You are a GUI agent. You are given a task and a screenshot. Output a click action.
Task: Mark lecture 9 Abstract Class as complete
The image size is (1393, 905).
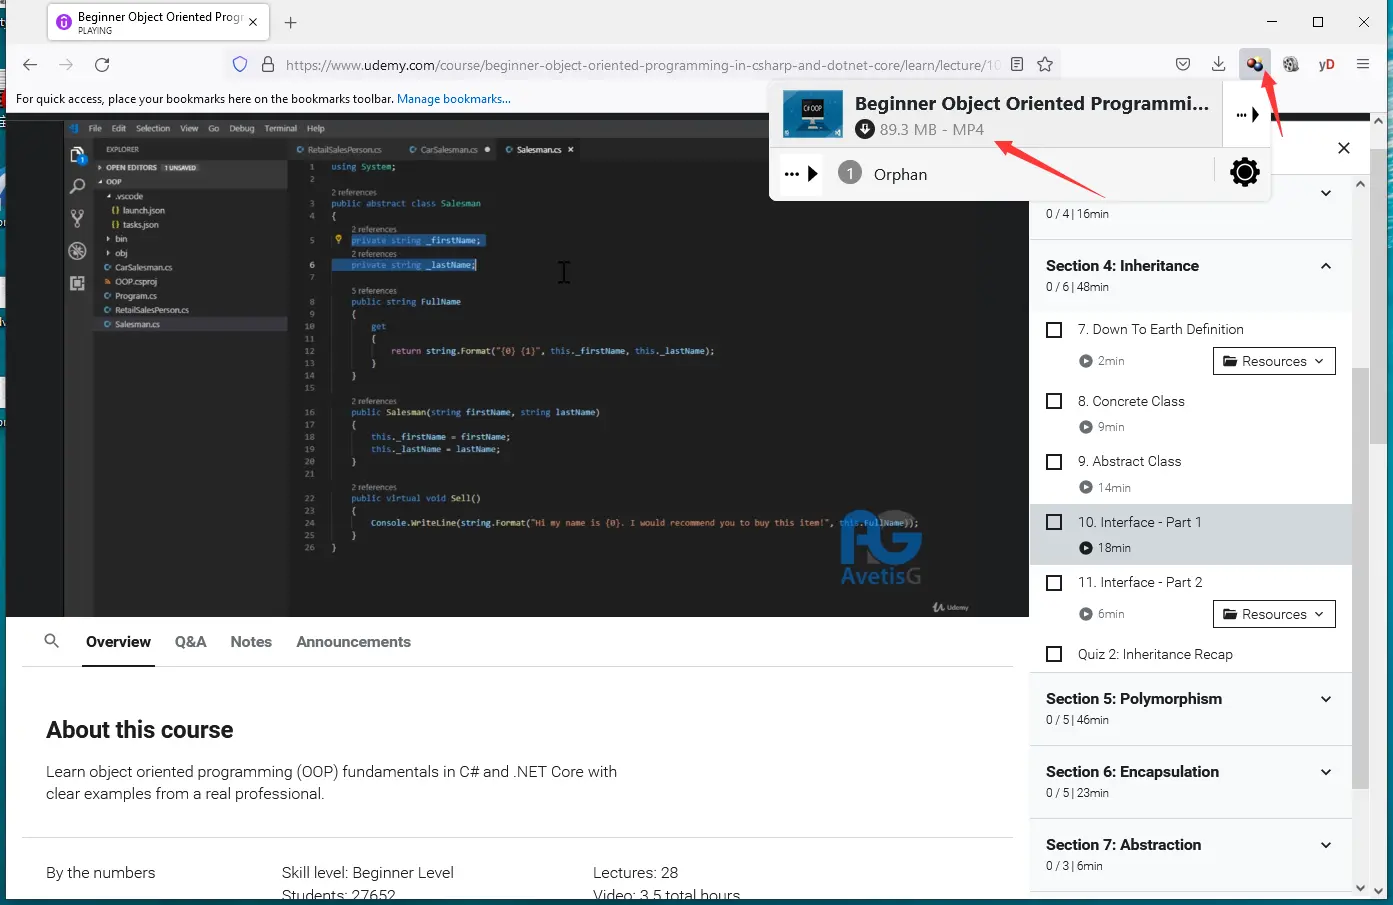pos(1054,461)
